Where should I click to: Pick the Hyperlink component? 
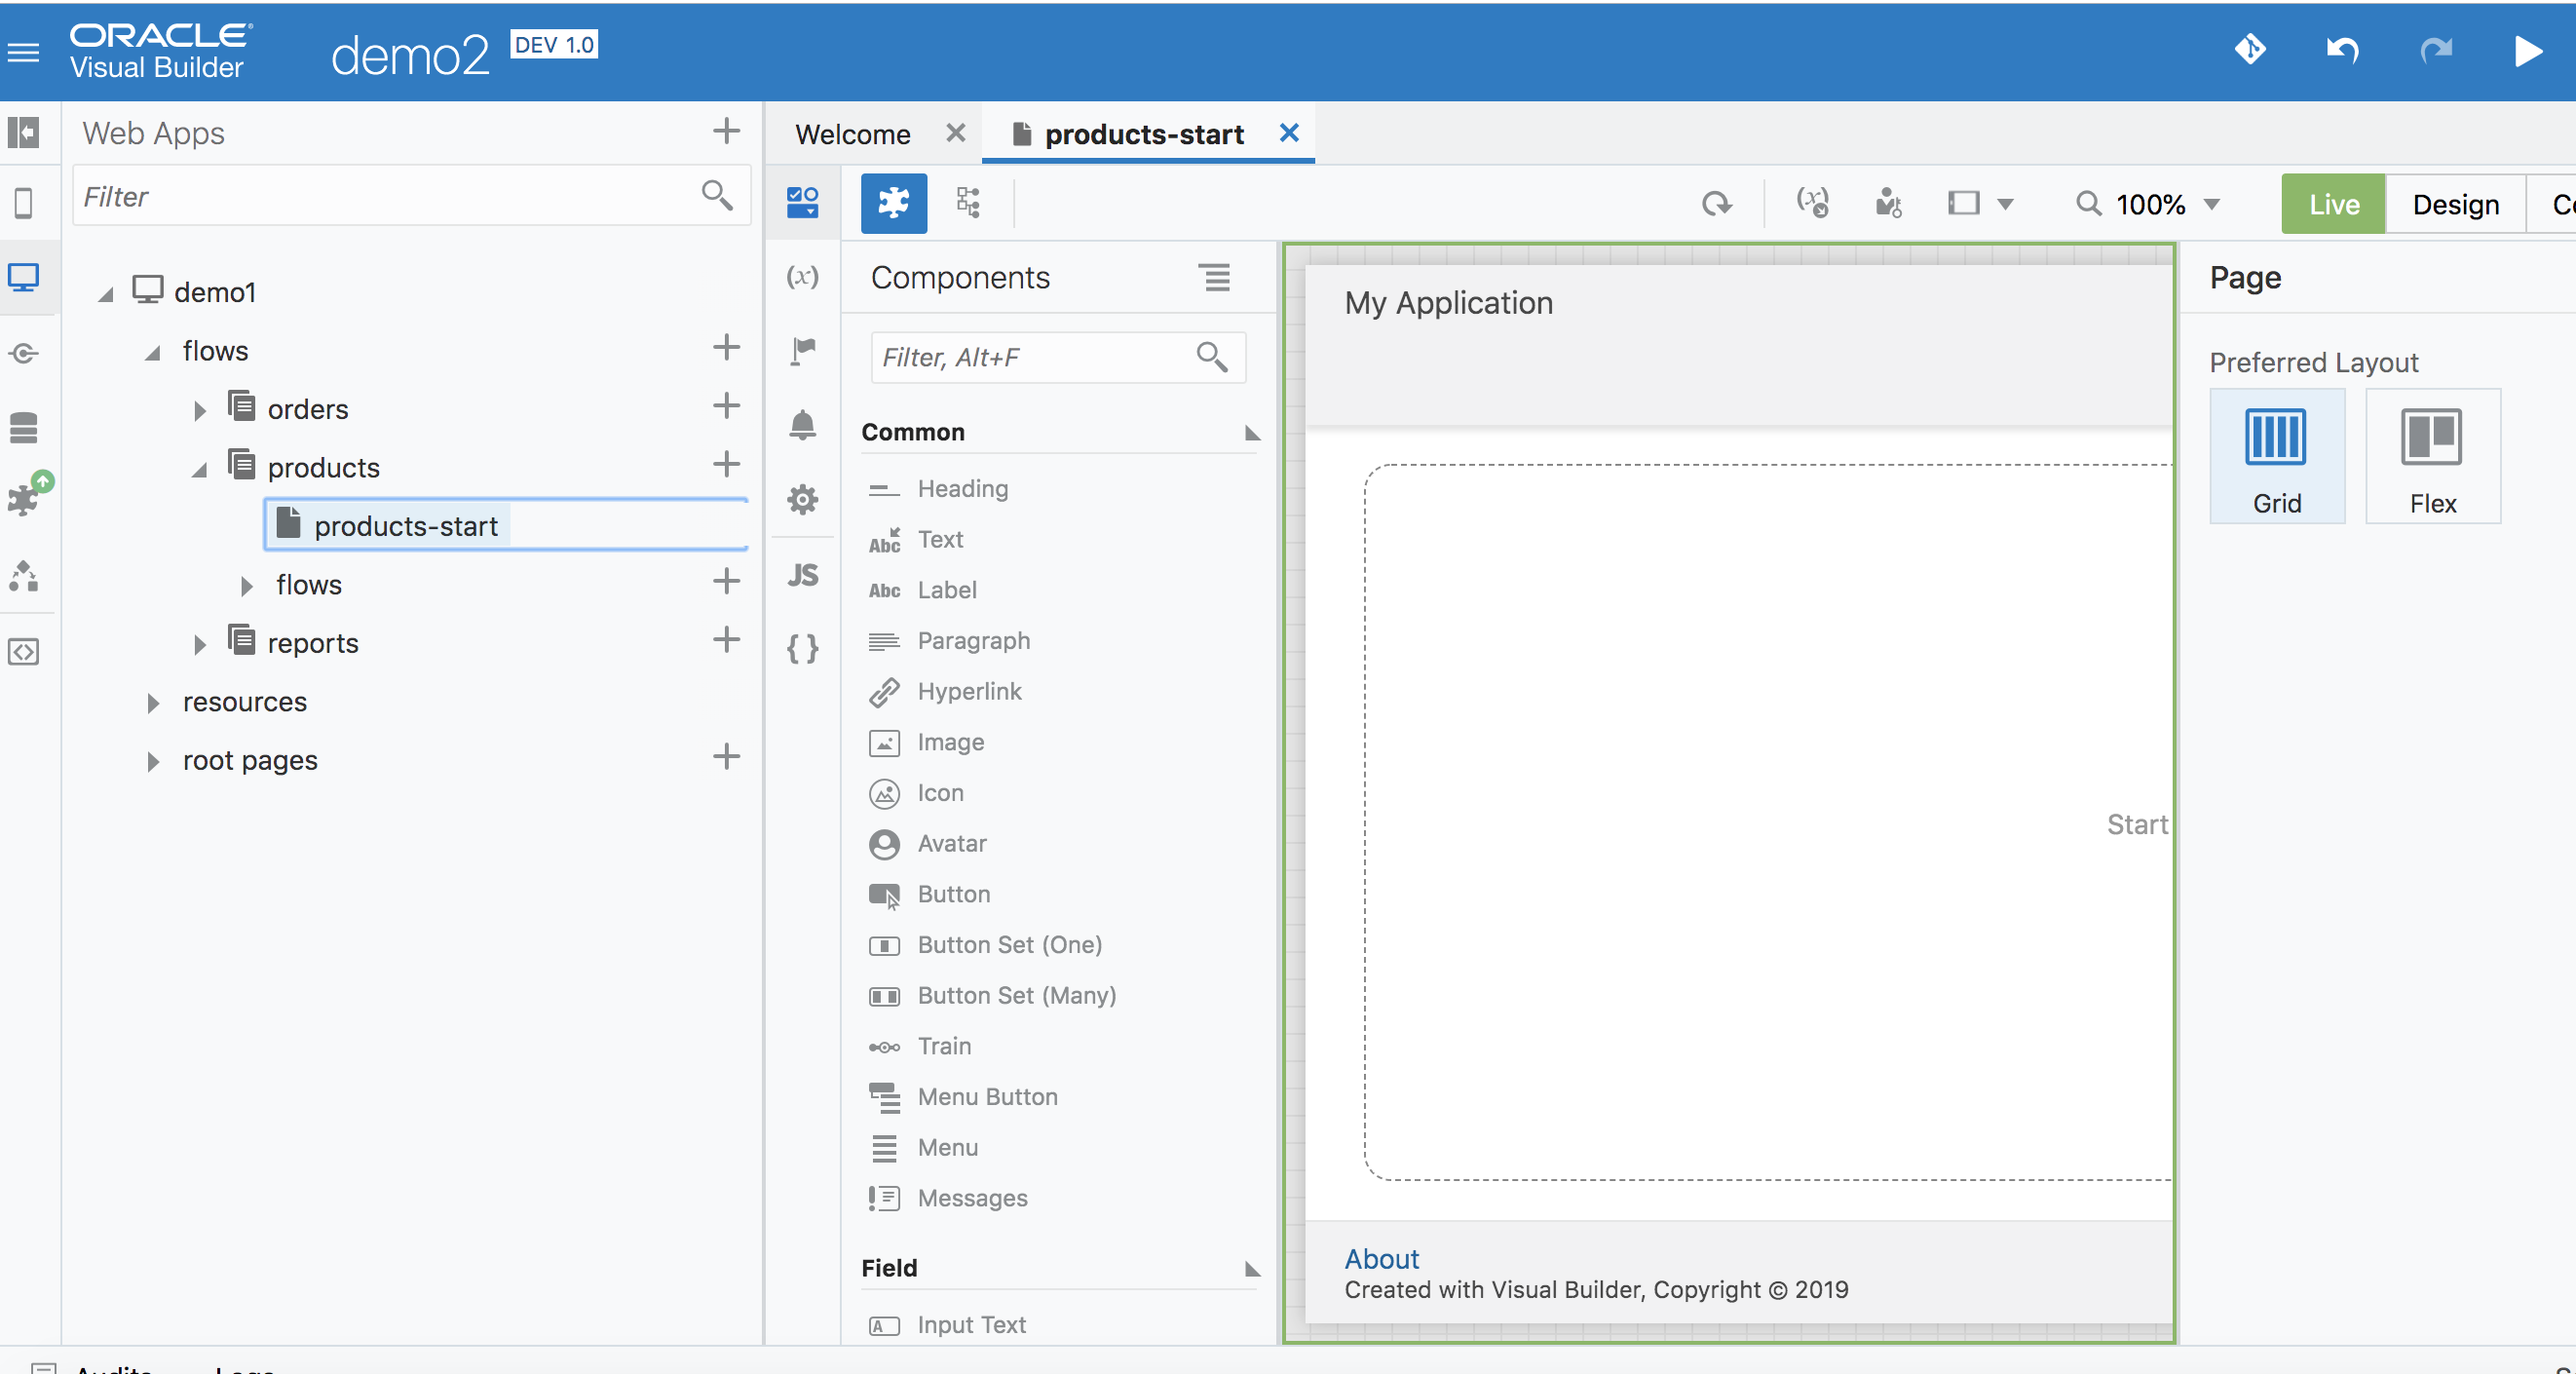point(969,692)
